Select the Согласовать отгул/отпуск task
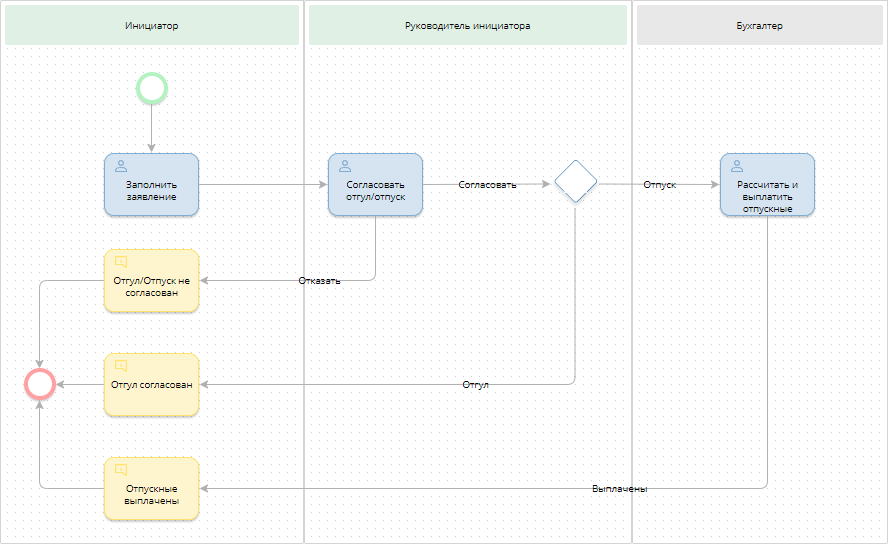Screen dimensions: 888x544 coord(375,191)
